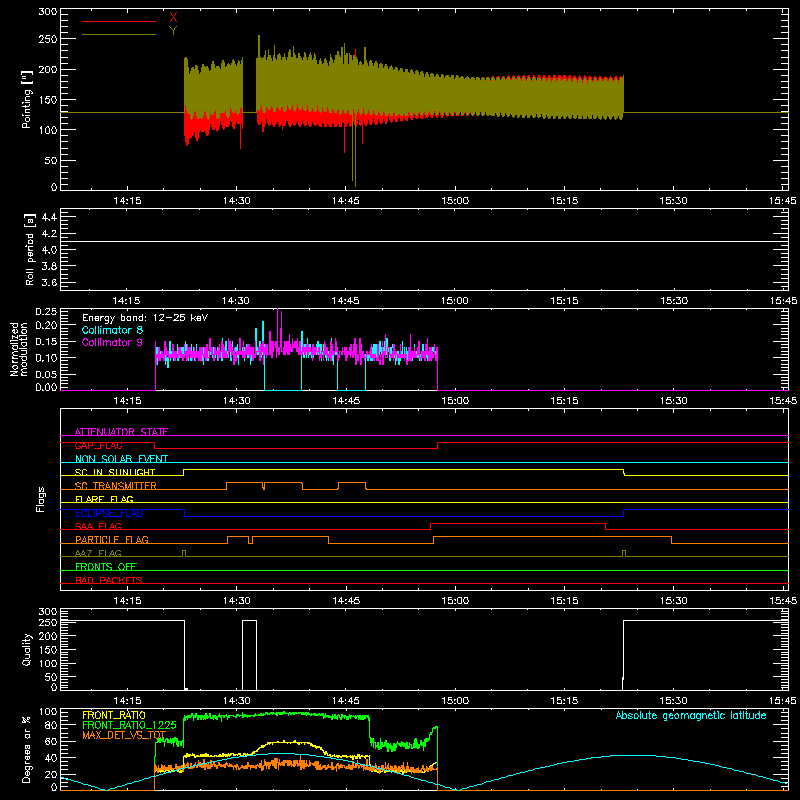The image size is (800, 800).
Task: Select the 'Energy band: 12-25 keV' annotation
Action: [145, 318]
